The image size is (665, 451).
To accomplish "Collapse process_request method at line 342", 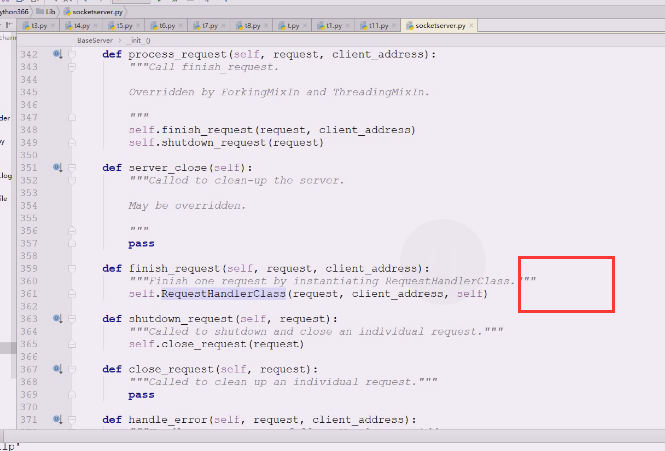I will [x=72, y=54].
